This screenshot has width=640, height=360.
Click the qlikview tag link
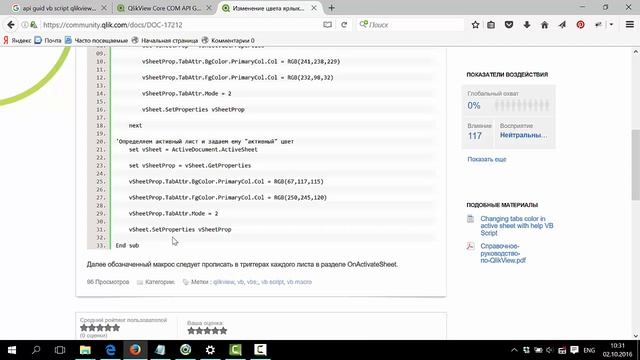[224, 282]
